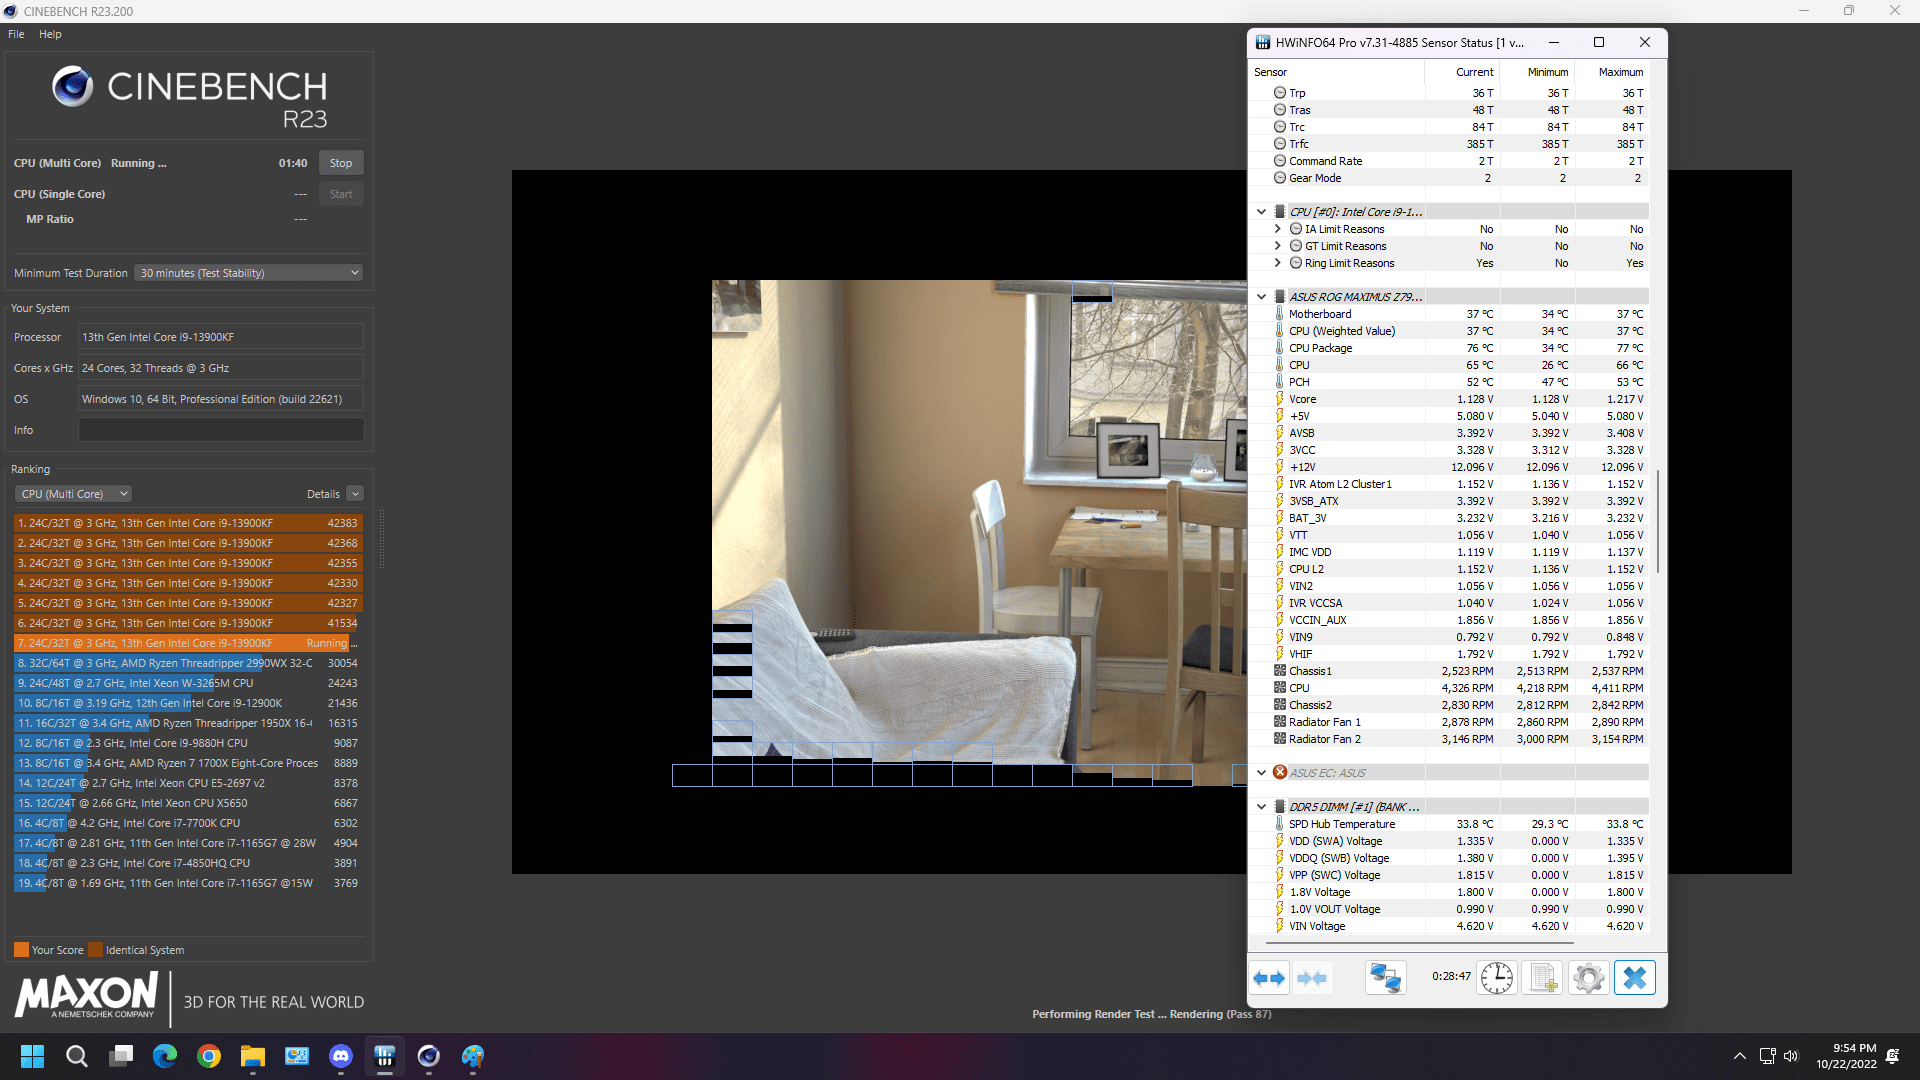Switch to HWiNFO taskbar icon
The width and height of the screenshot is (1920, 1080).
click(x=385, y=1056)
